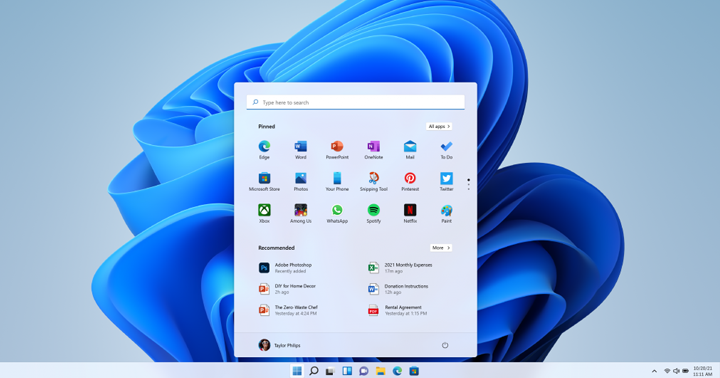Click the More recommended button
Viewport: 720px width, 378px height.
click(x=441, y=248)
